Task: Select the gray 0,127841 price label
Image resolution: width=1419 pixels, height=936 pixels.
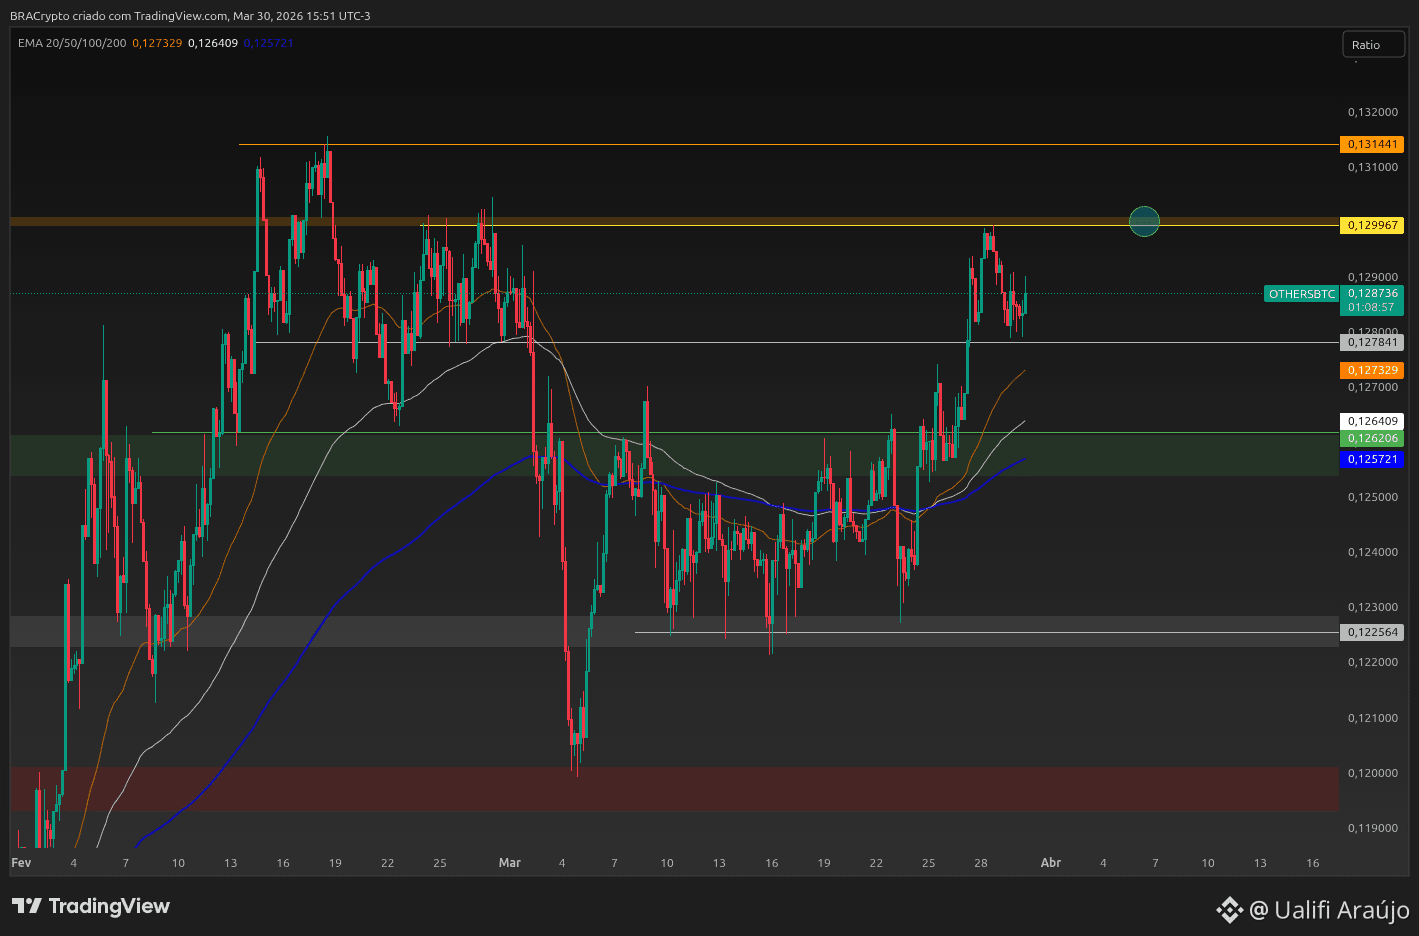Action: pos(1372,342)
